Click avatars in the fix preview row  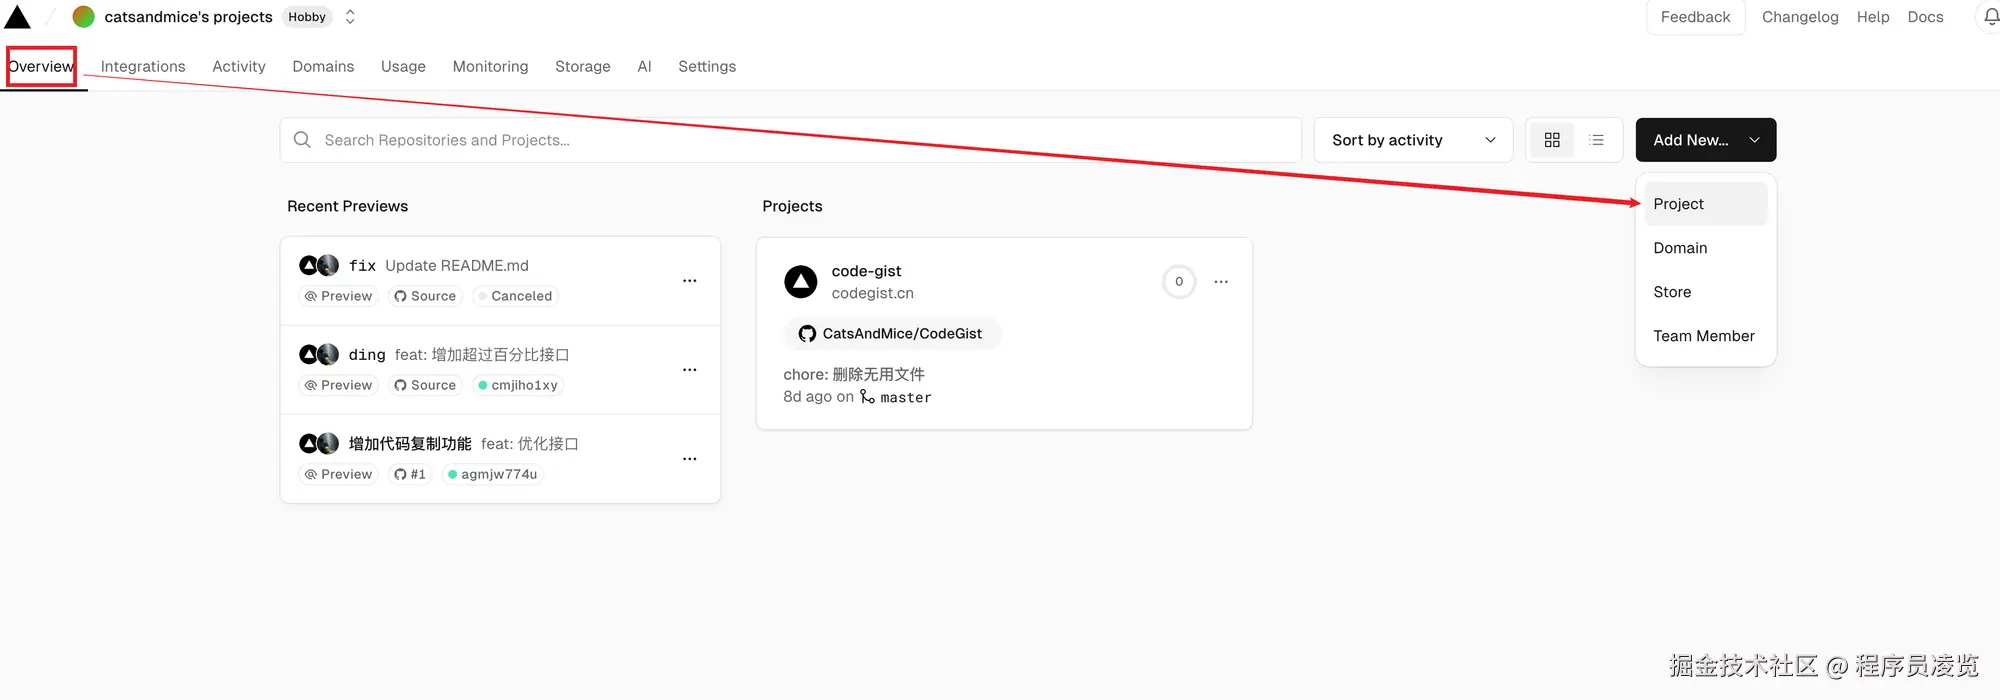point(319,265)
